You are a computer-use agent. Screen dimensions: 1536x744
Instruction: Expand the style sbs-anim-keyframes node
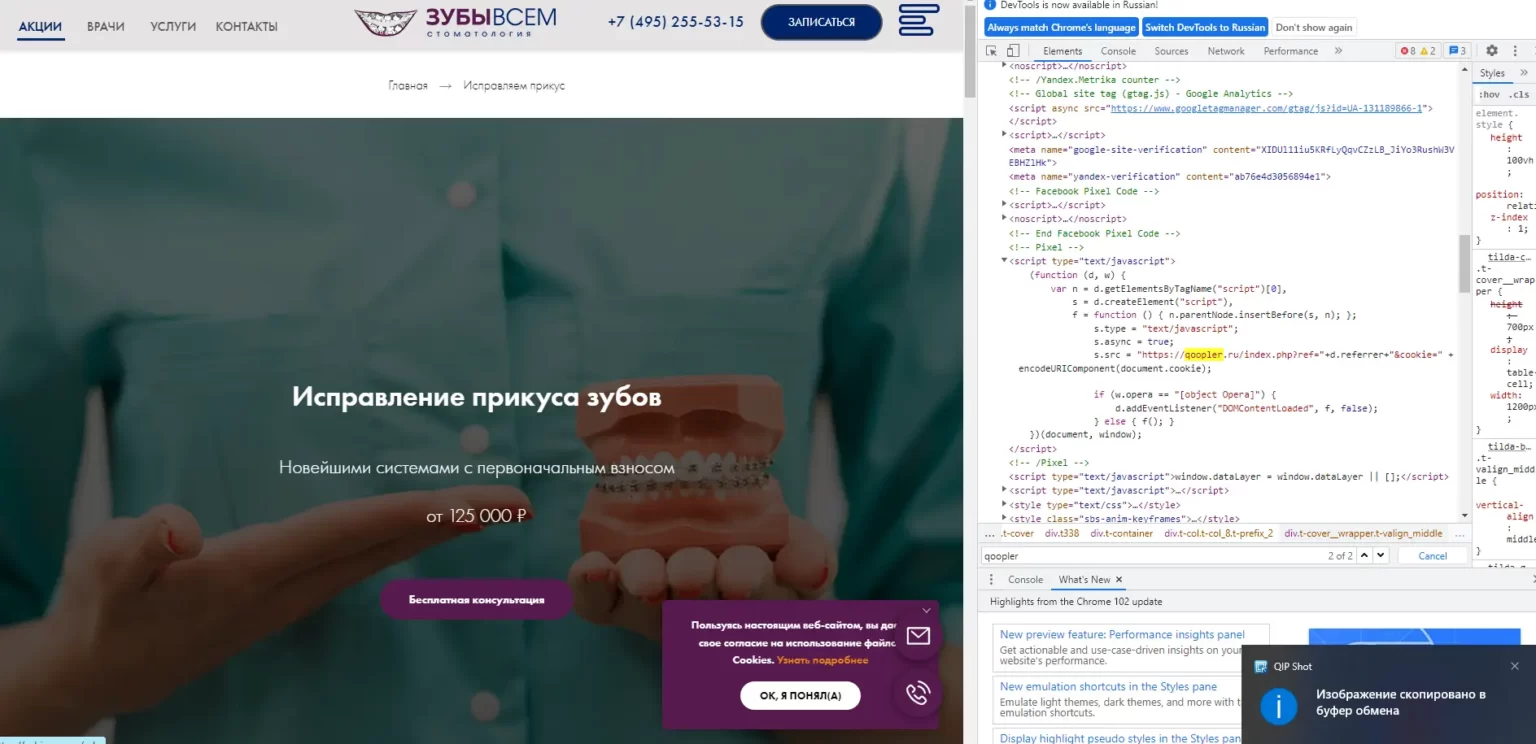(x=1005, y=519)
